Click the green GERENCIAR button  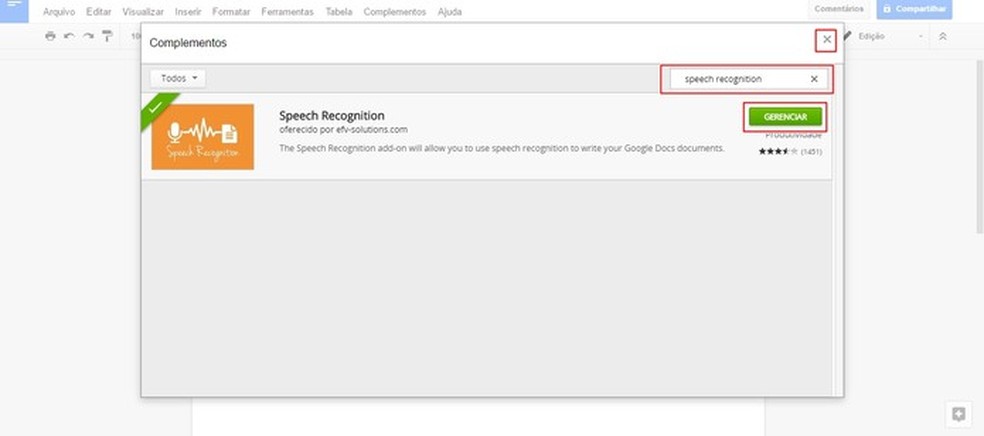785,117
